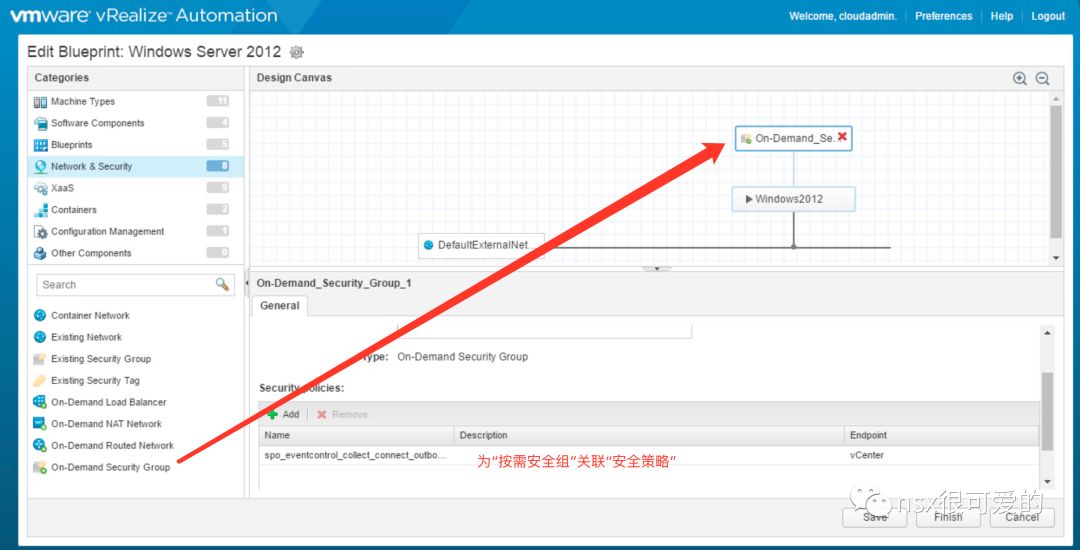Click the Description column header
This screenshot has width=1080, height=550.
[649, 436]
